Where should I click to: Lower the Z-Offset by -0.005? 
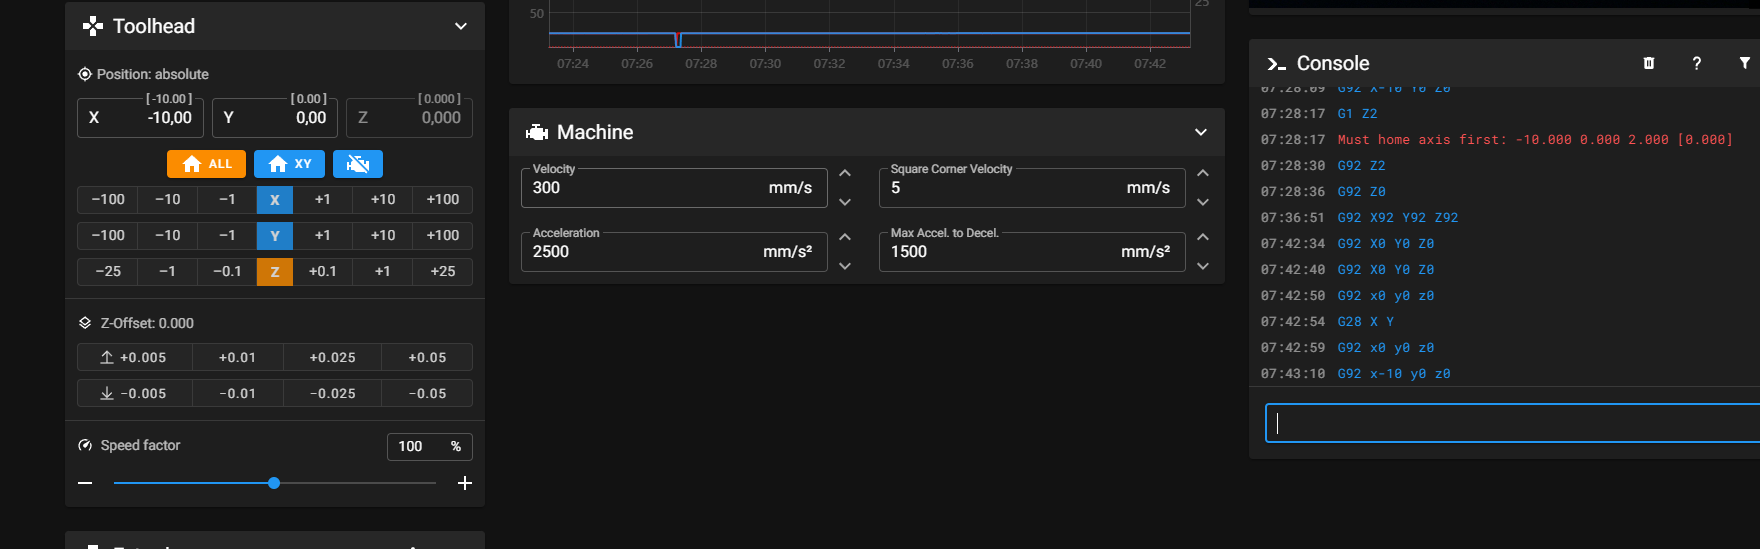tap(134, 394)
